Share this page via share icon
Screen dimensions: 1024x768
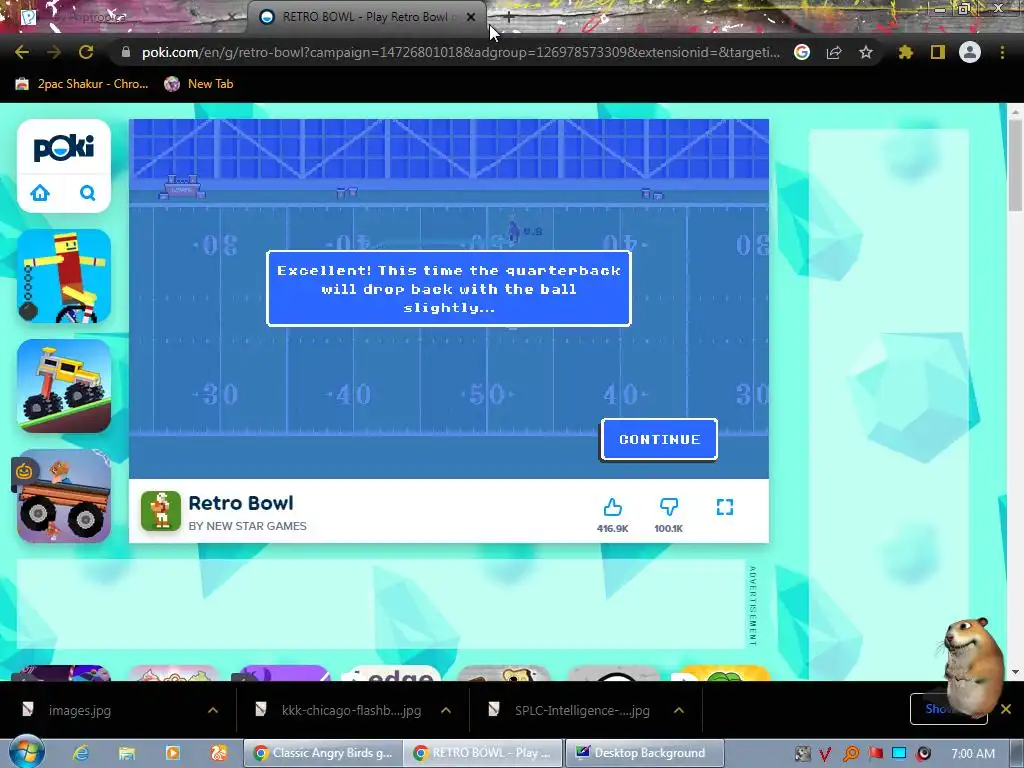coord(834,52)
